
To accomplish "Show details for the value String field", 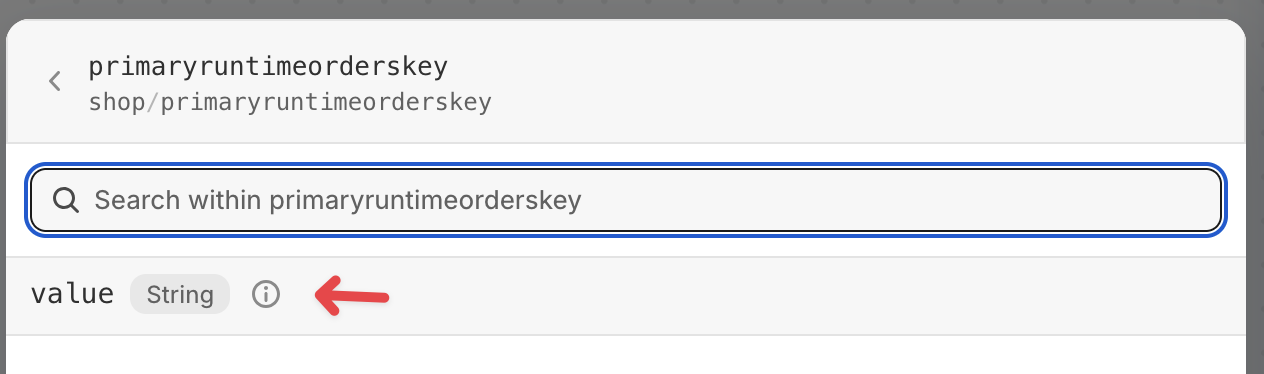I will click(x=265, y=295).
